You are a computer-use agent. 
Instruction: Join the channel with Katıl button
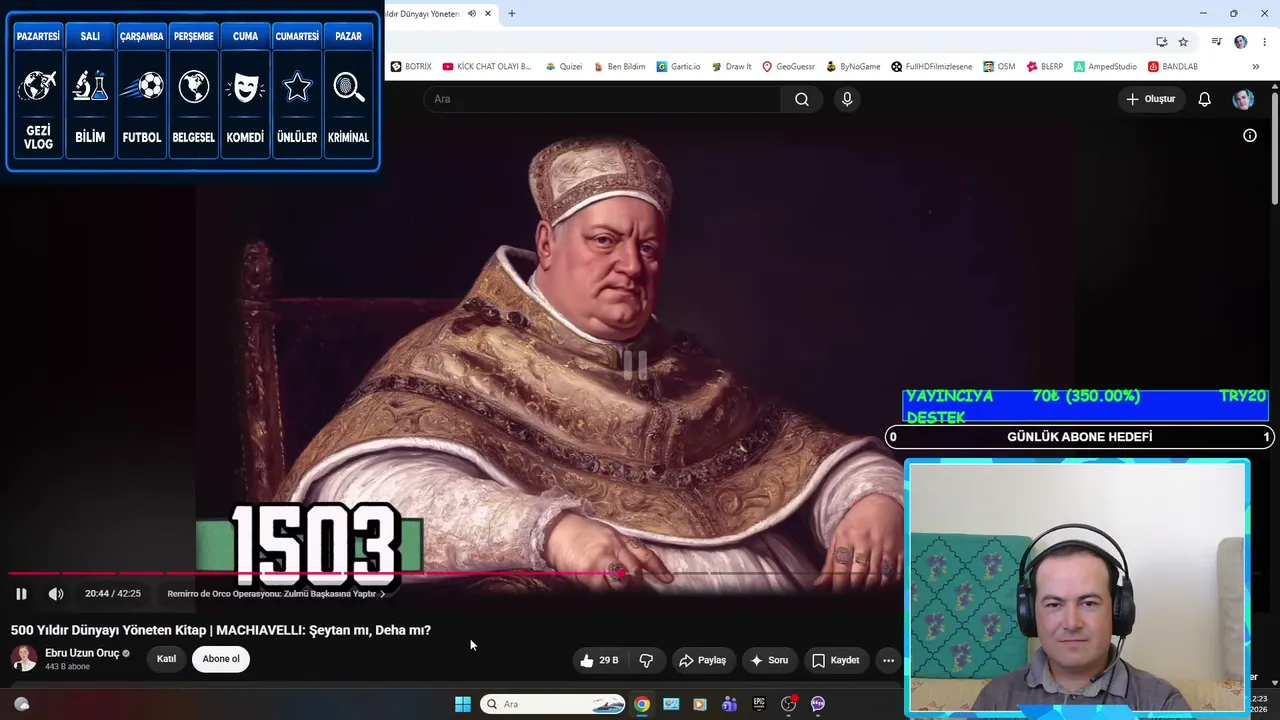click(x=167, y=659)
